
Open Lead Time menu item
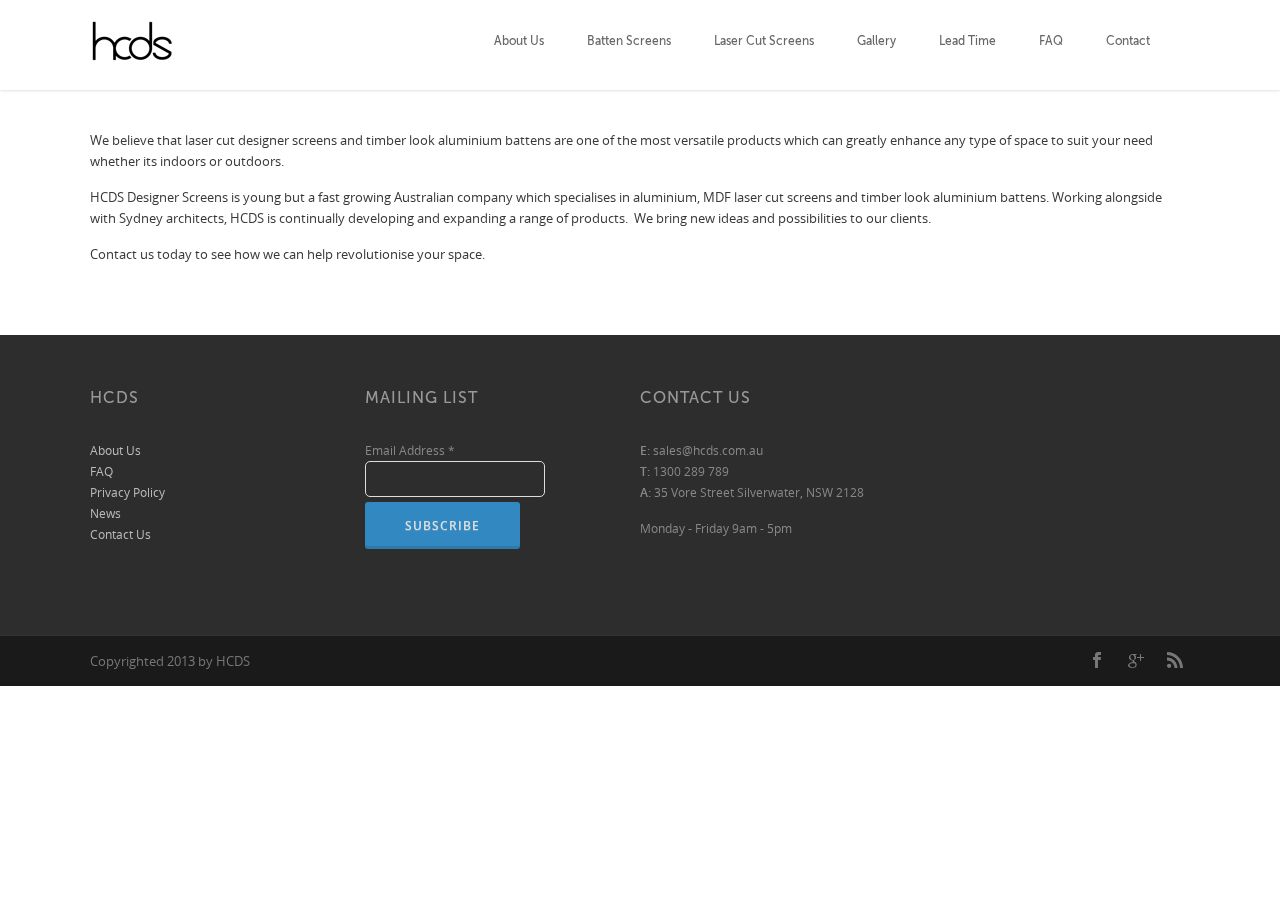click(x=967, y=41)
